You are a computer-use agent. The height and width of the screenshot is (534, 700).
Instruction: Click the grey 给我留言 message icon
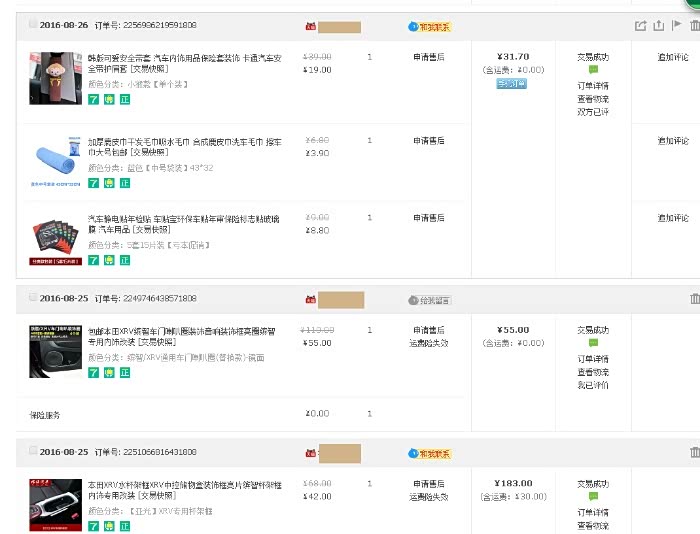429,299
